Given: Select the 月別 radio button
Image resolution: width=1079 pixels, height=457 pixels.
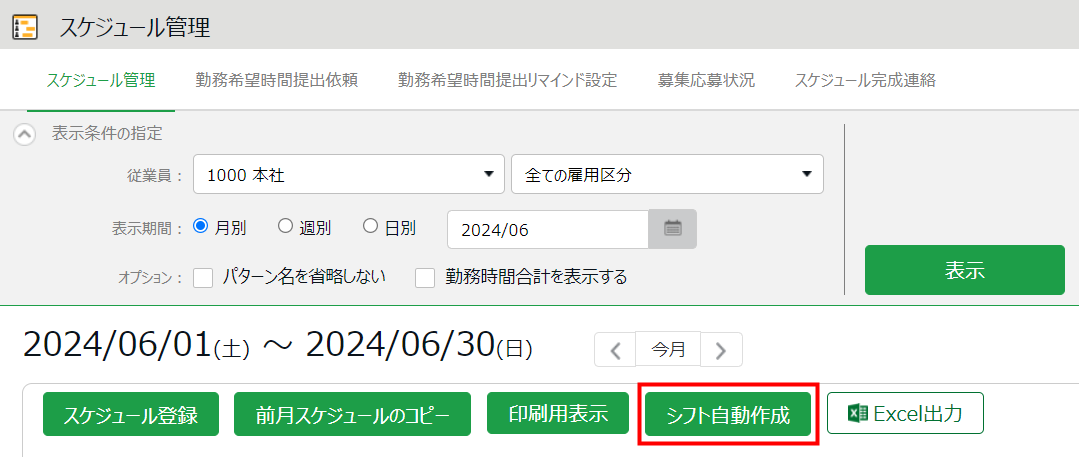Looking at the screenshot, I should point(199,227).
